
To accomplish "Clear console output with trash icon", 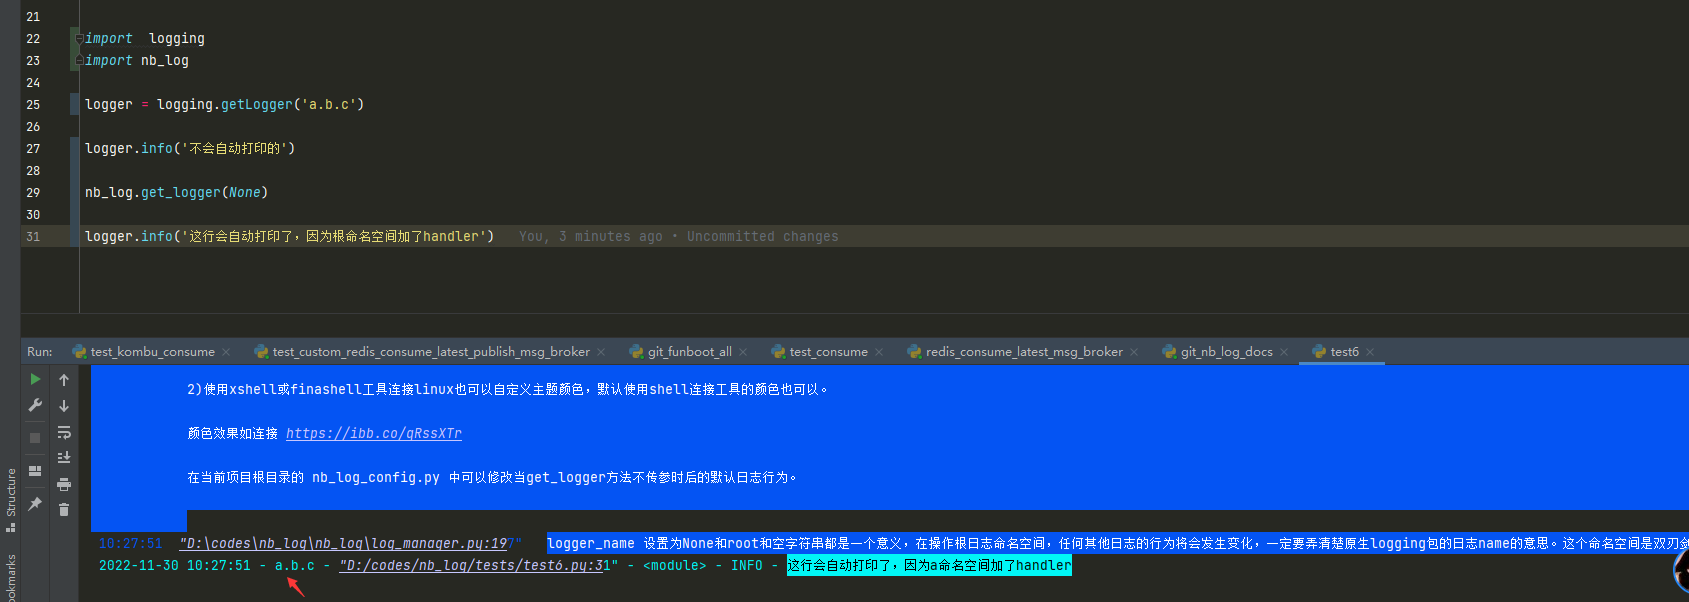I will point(64,510).
